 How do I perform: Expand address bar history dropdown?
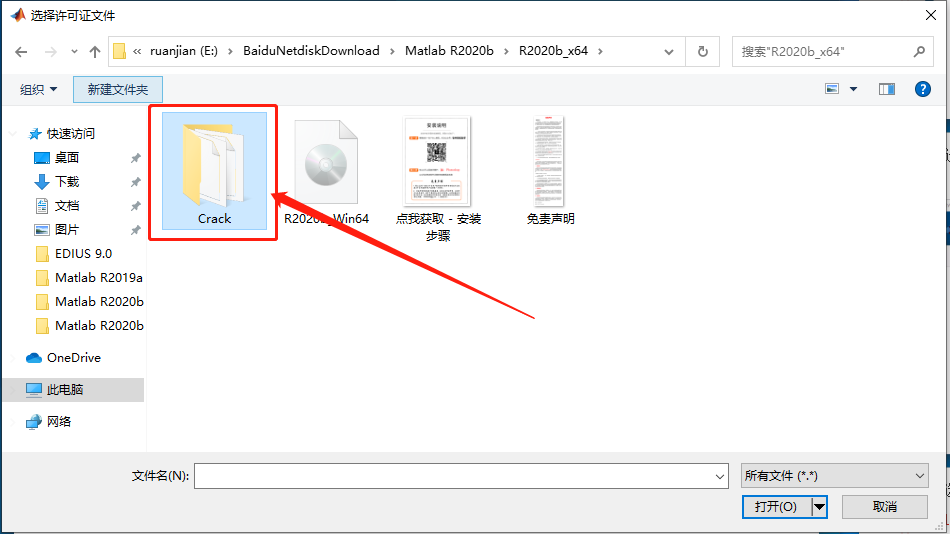[669, 52]
